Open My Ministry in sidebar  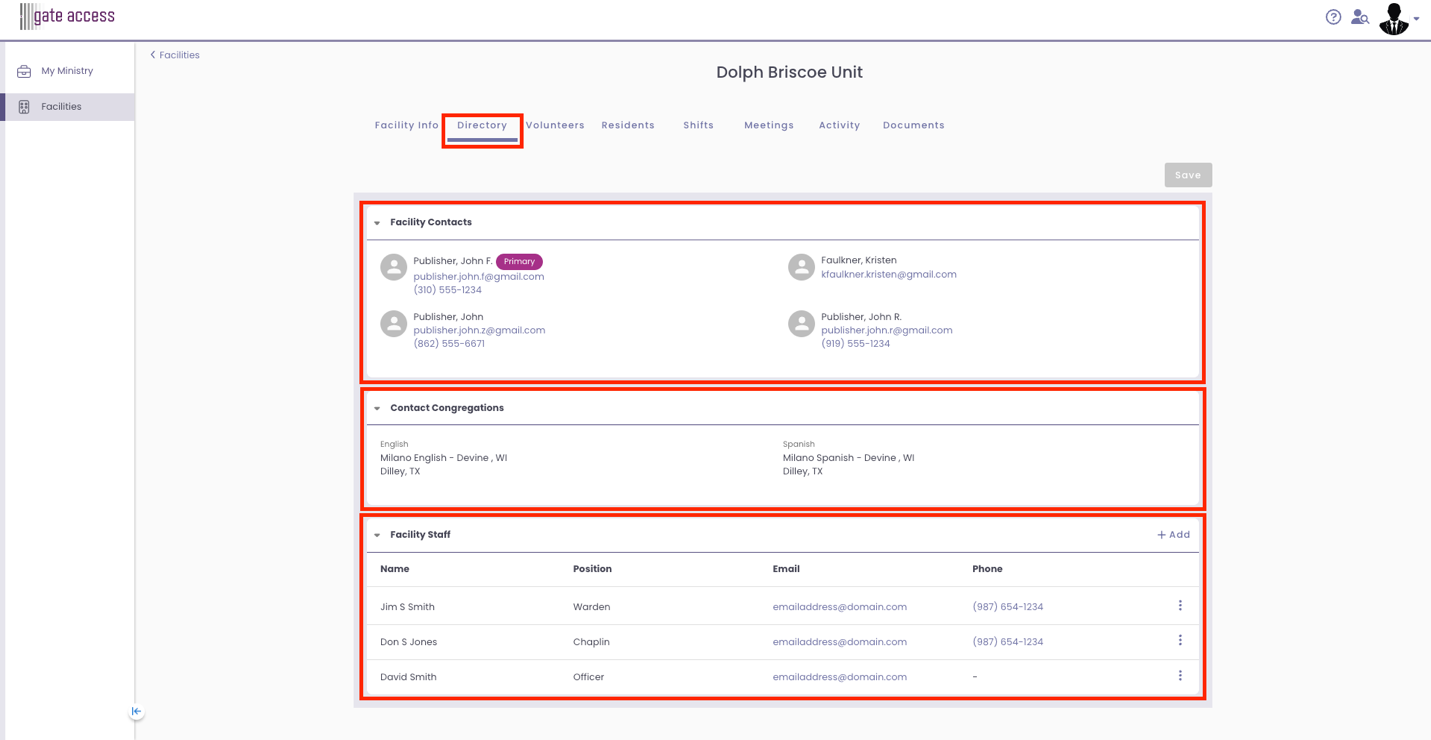pyautogui.click(x=67, y=71)
